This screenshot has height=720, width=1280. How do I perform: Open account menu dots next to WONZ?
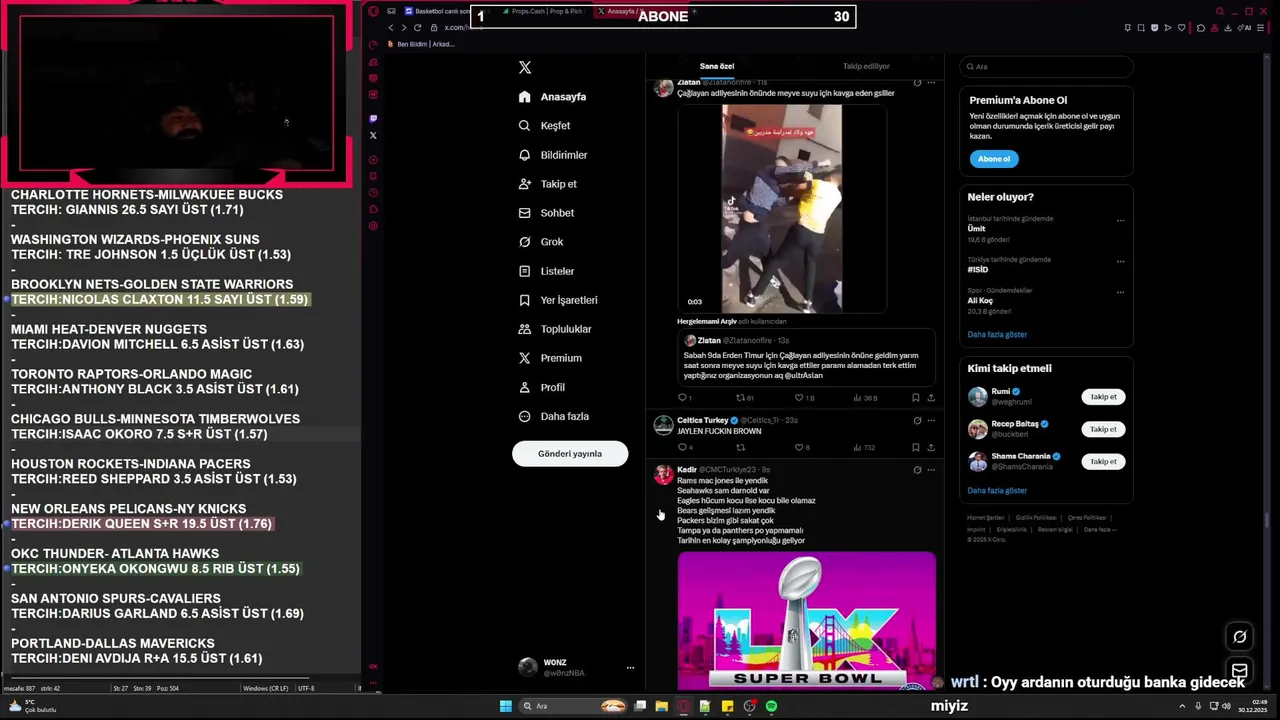coord(630,667)
